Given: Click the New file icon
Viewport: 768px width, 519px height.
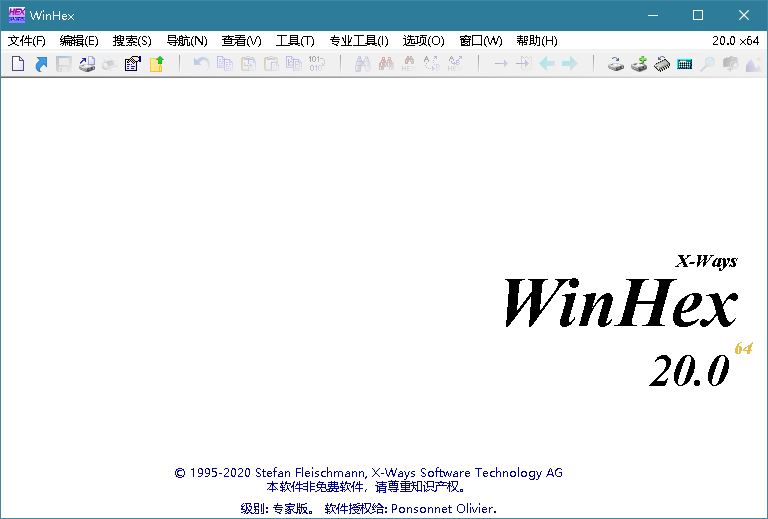Looking at the screenshot, I should 18,64.
